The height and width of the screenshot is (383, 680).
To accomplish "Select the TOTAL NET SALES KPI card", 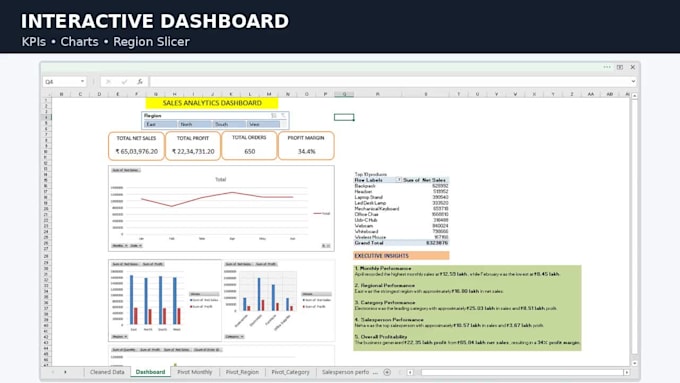I will 136,146.
